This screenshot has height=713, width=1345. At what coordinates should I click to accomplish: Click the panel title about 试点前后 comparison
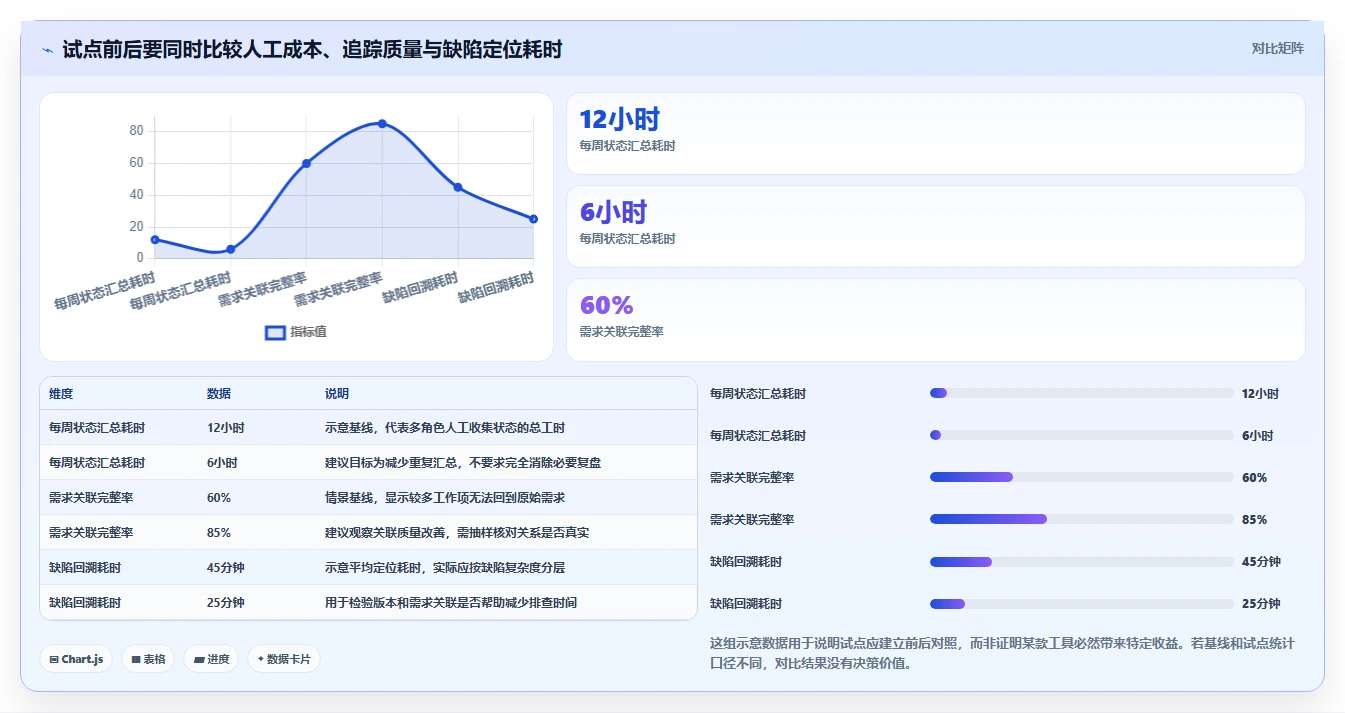pos(312,49)
